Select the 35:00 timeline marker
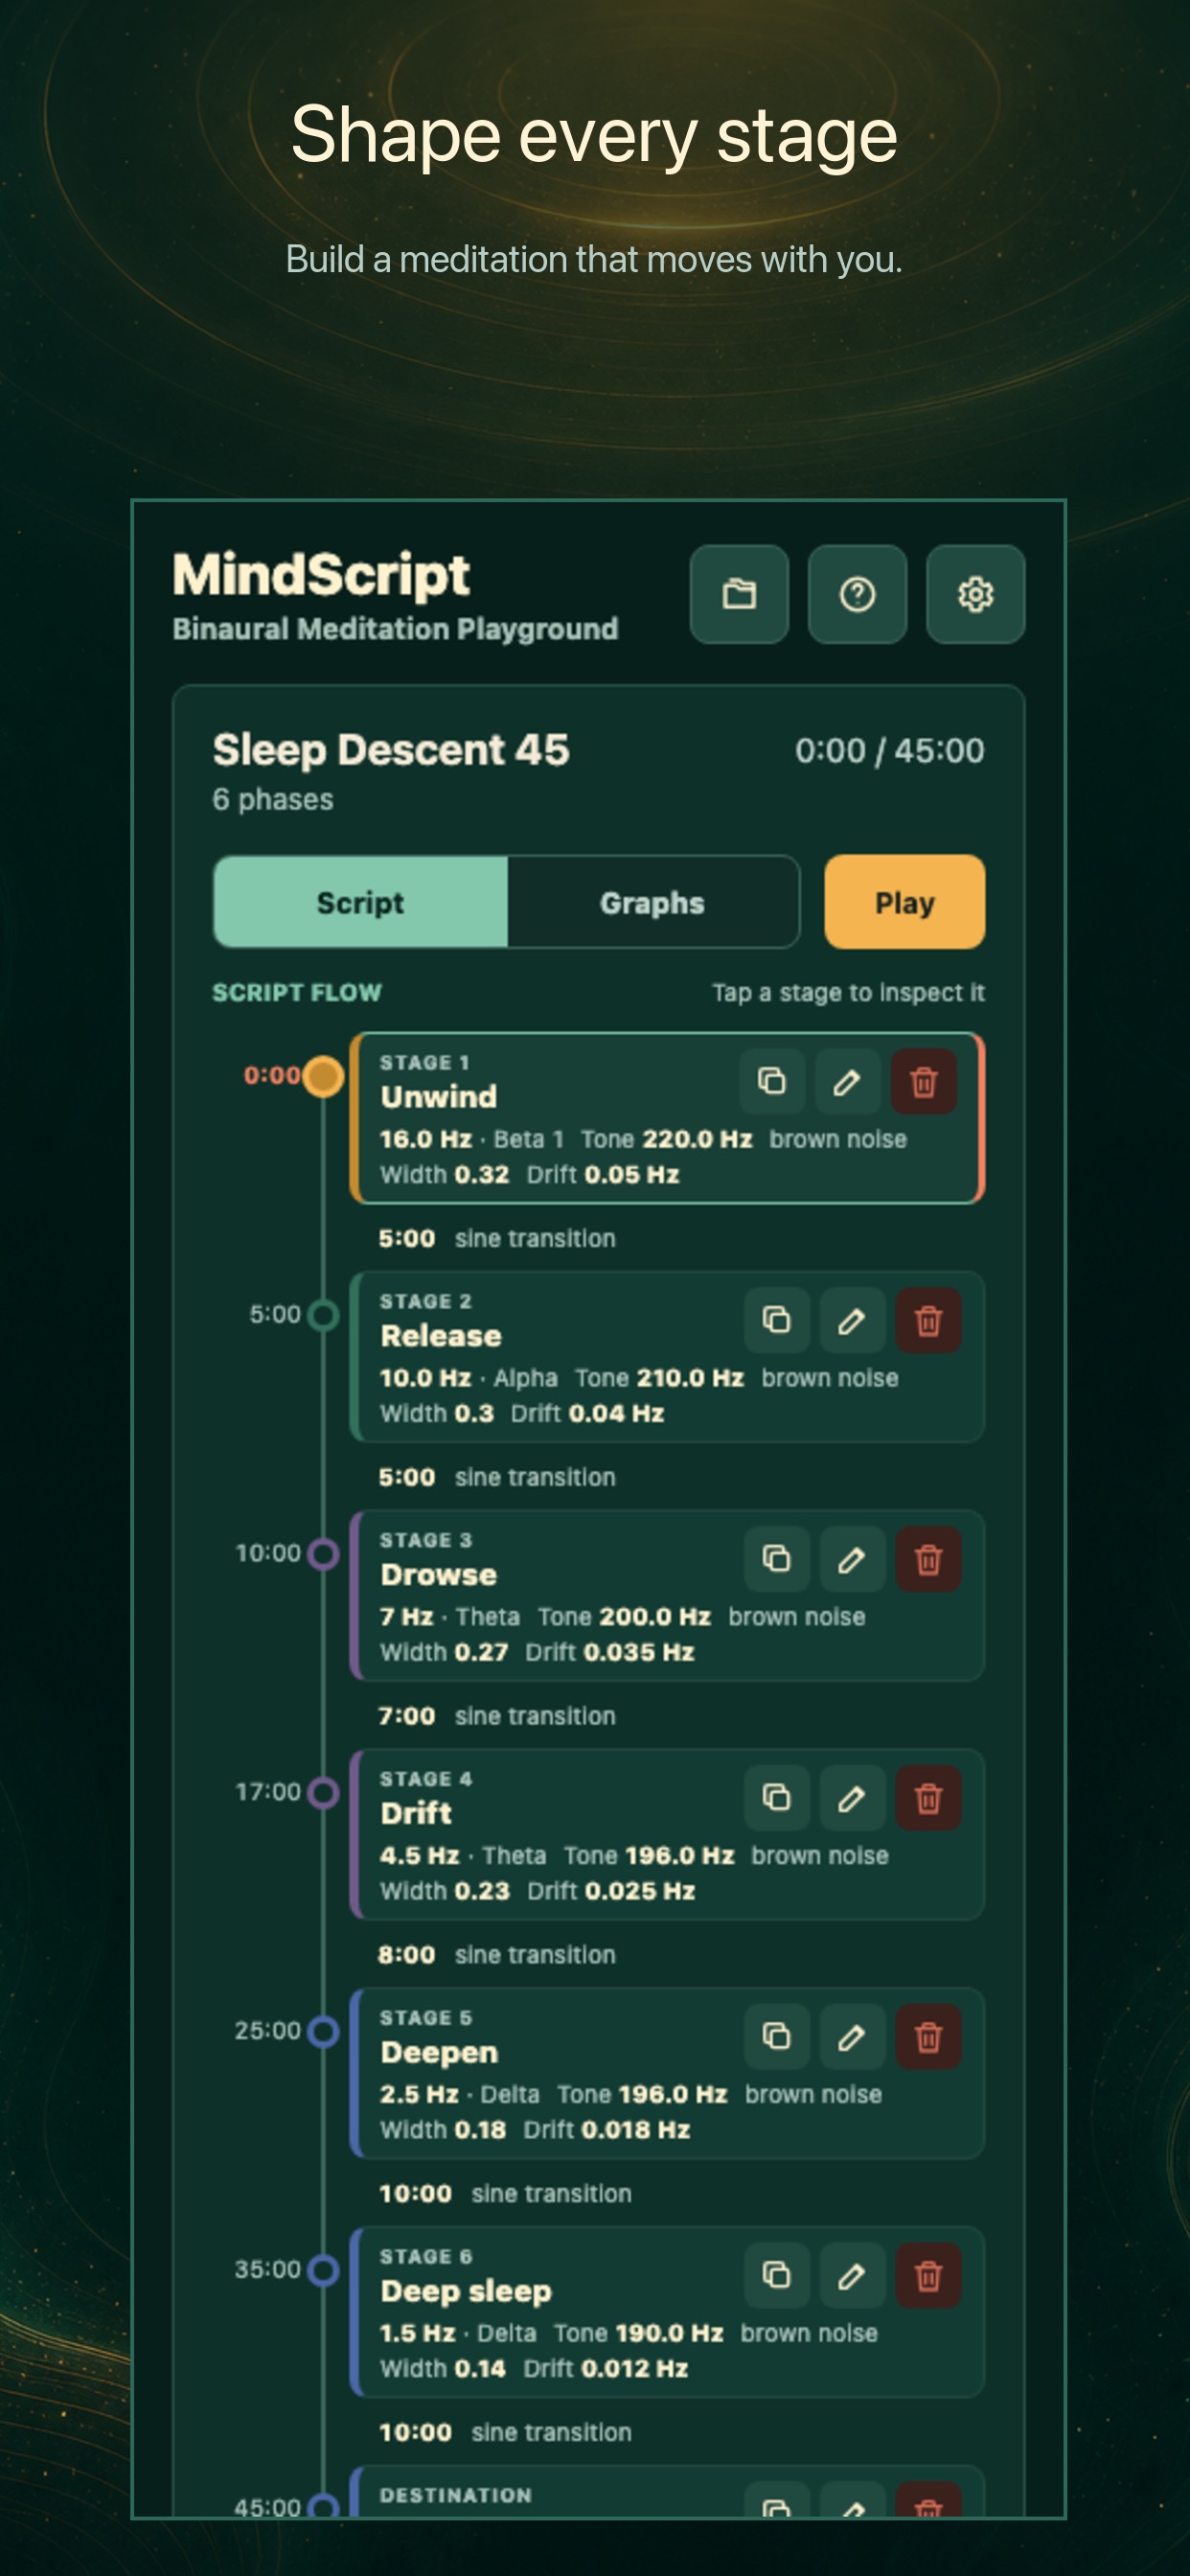The image size is (1190, 2576). 323,2270
